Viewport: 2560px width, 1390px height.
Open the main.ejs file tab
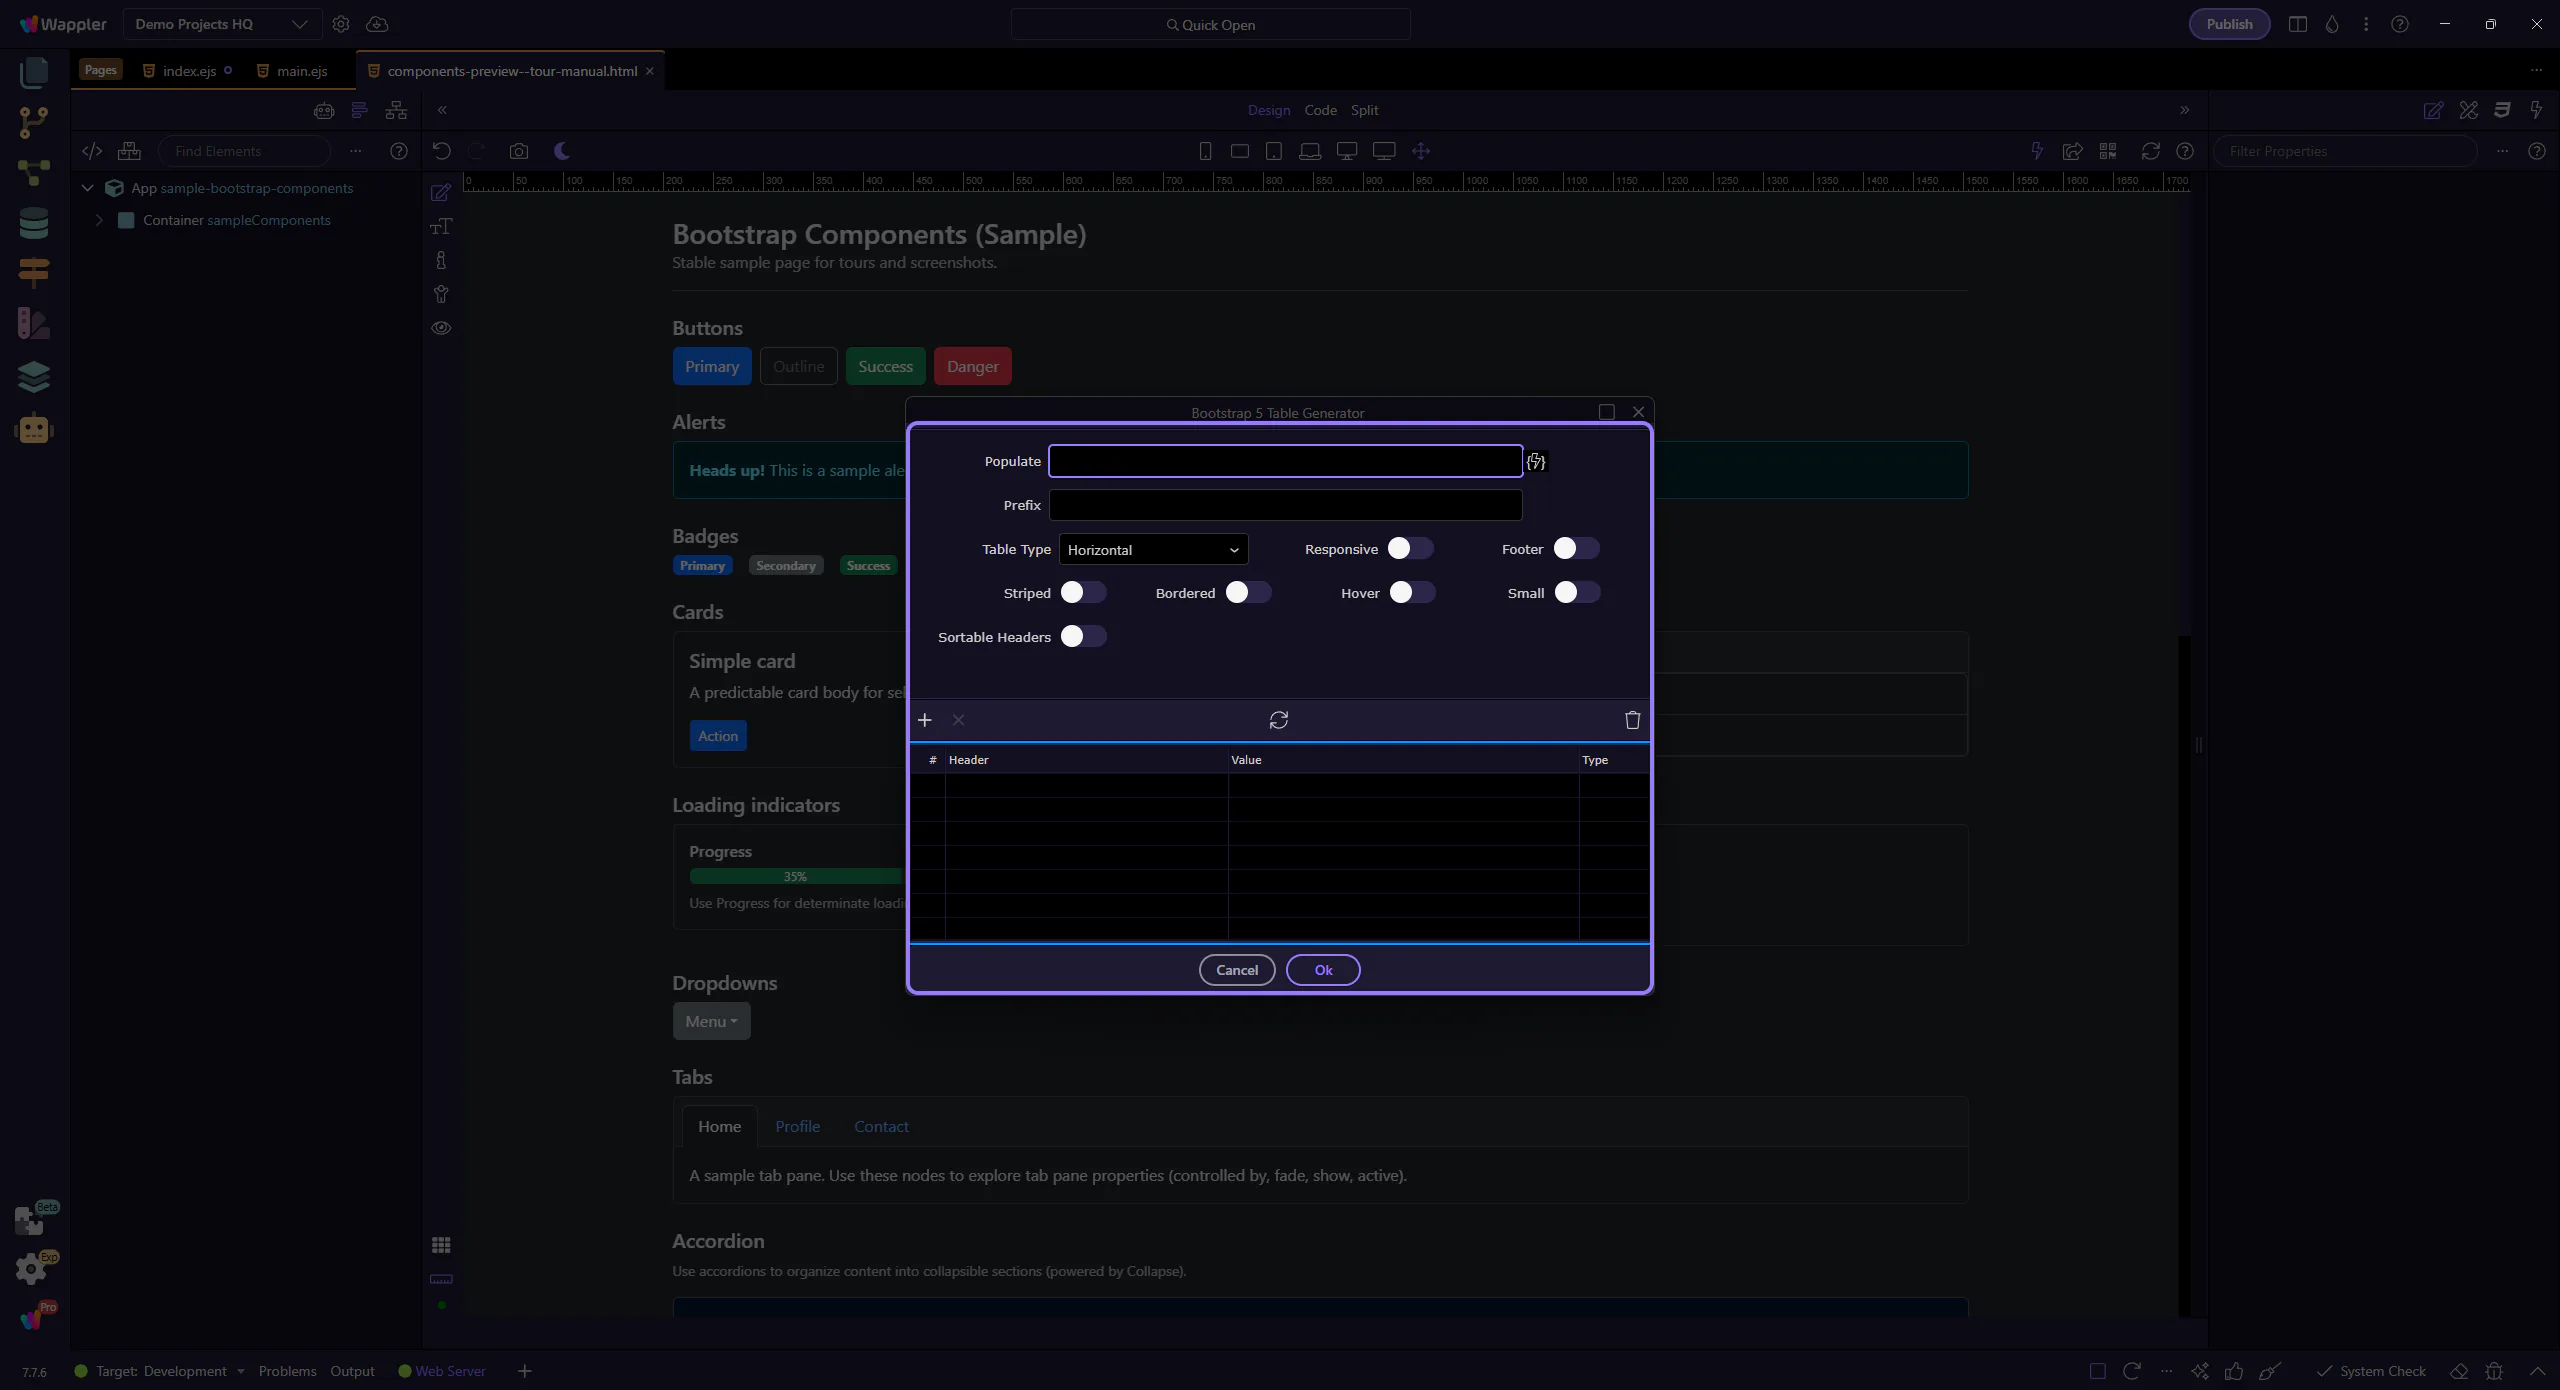point(301,71)
